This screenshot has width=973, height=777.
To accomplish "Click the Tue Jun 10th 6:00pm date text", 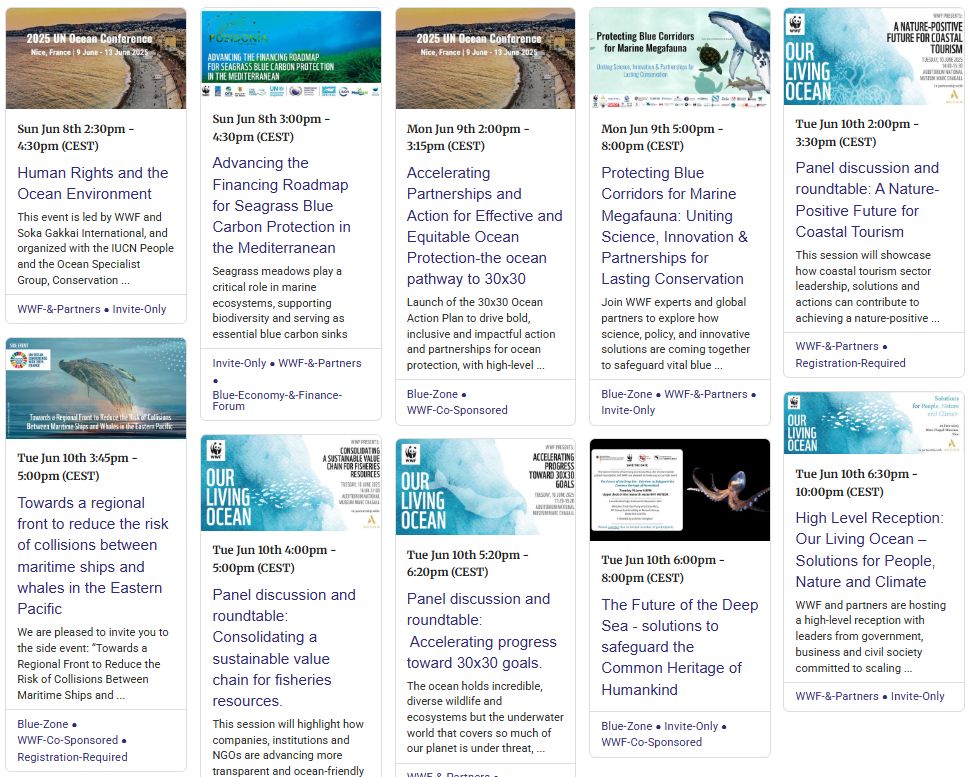I will (x=663, y=568).
